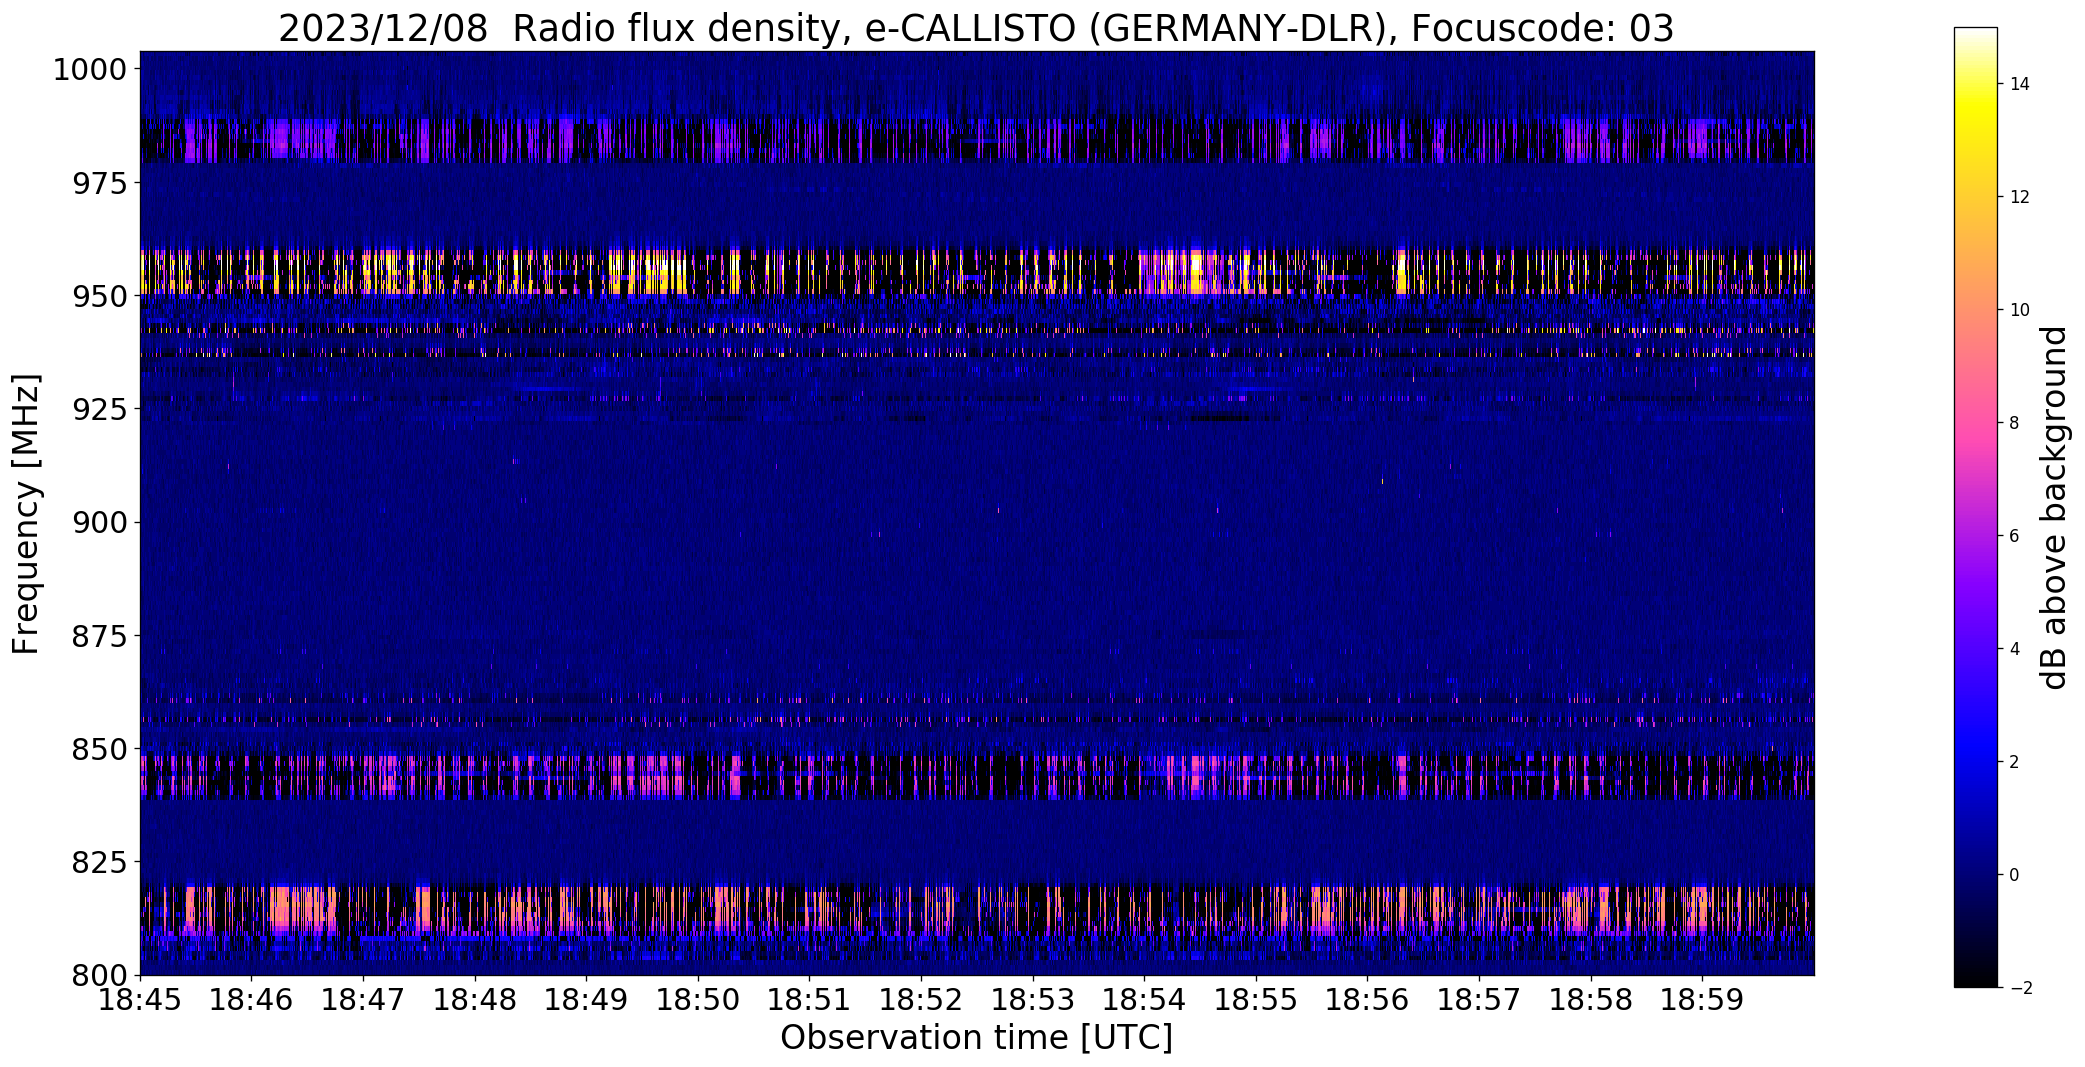2085x1067 pixels.
Task: Click the 975 frequency tick label
Action: click(x=99, y=183)
